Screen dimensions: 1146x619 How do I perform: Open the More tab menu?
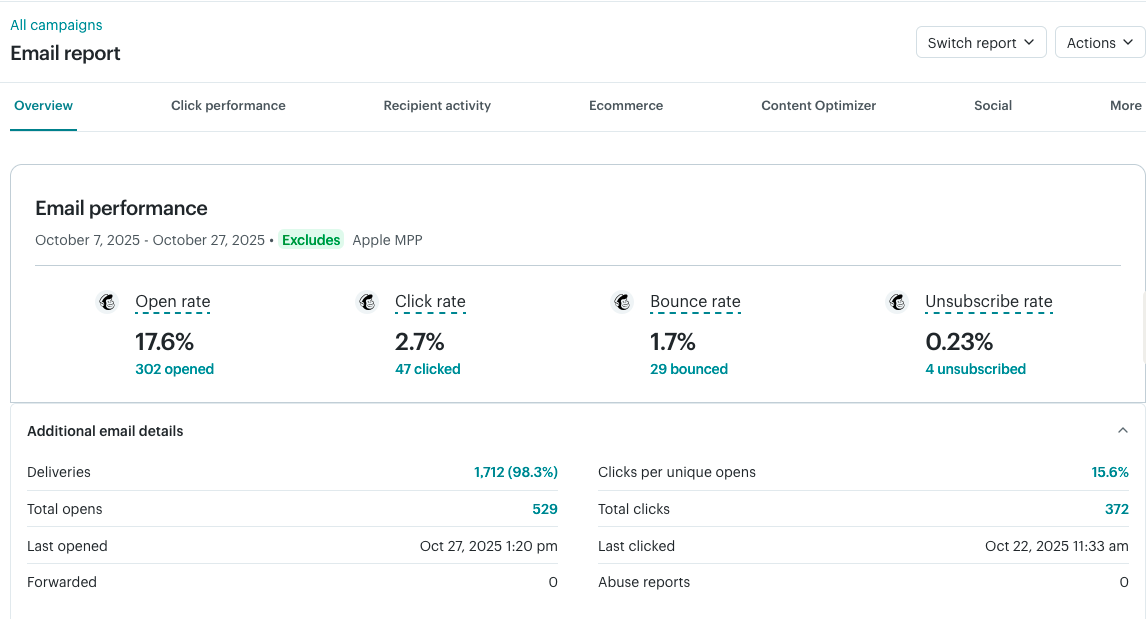(1125, 105)
